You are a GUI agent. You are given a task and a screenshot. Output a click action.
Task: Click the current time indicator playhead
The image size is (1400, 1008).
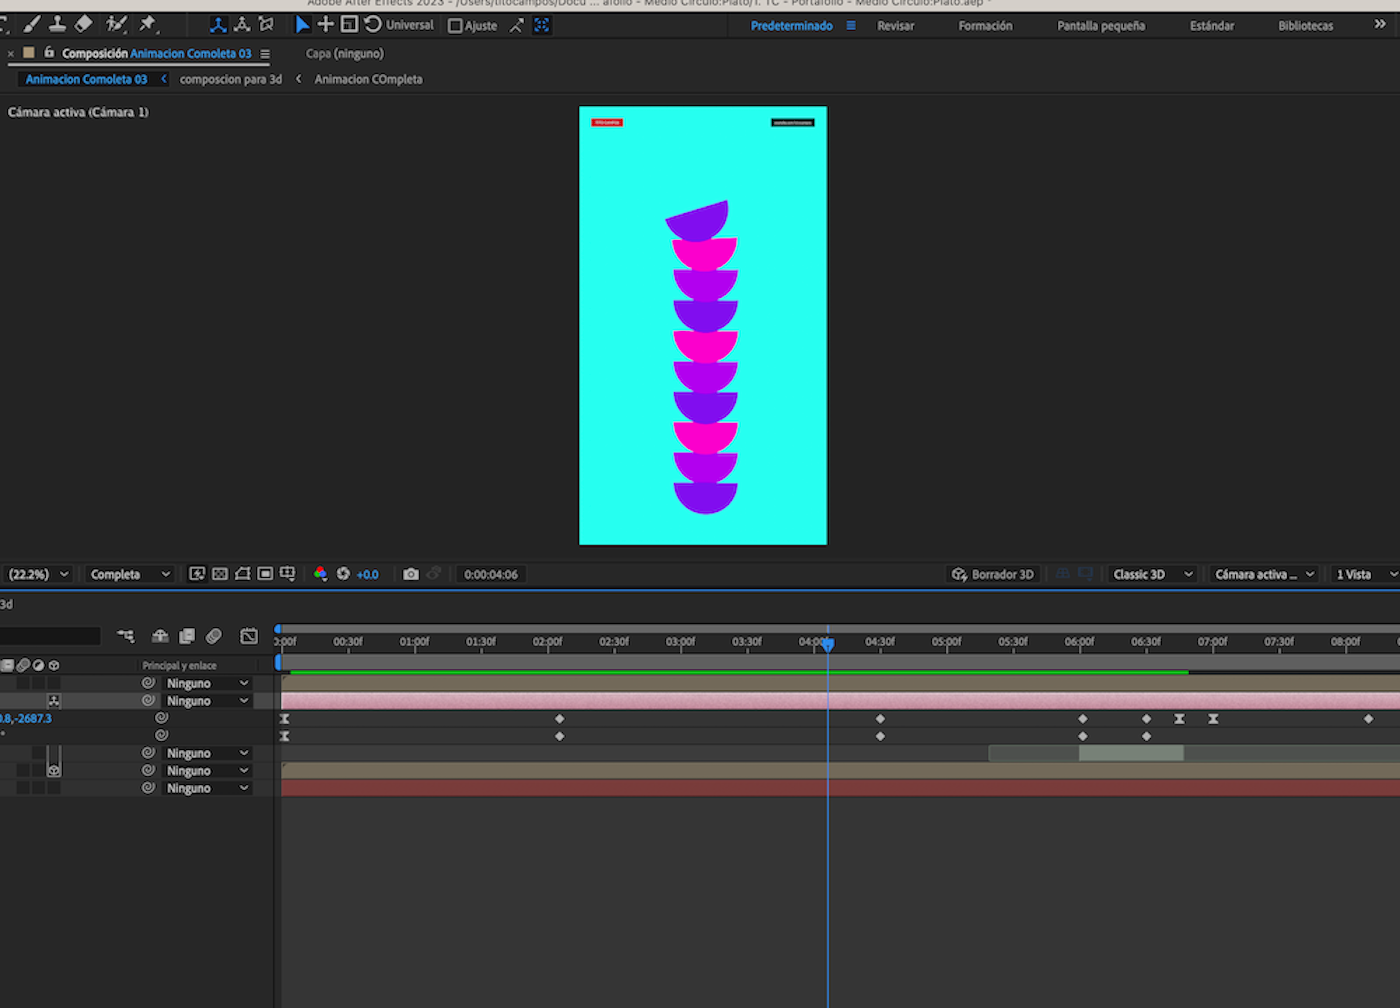pyautogui.click(x=828, y=644)
